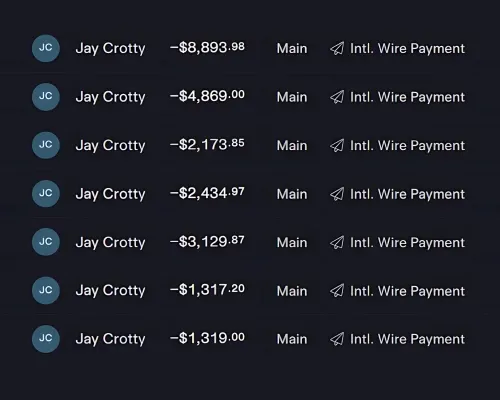Click Intl. Wire Payment label in the −$2,173.85 row
This screenshot has height=400, width=500.
tap(407, 146)
